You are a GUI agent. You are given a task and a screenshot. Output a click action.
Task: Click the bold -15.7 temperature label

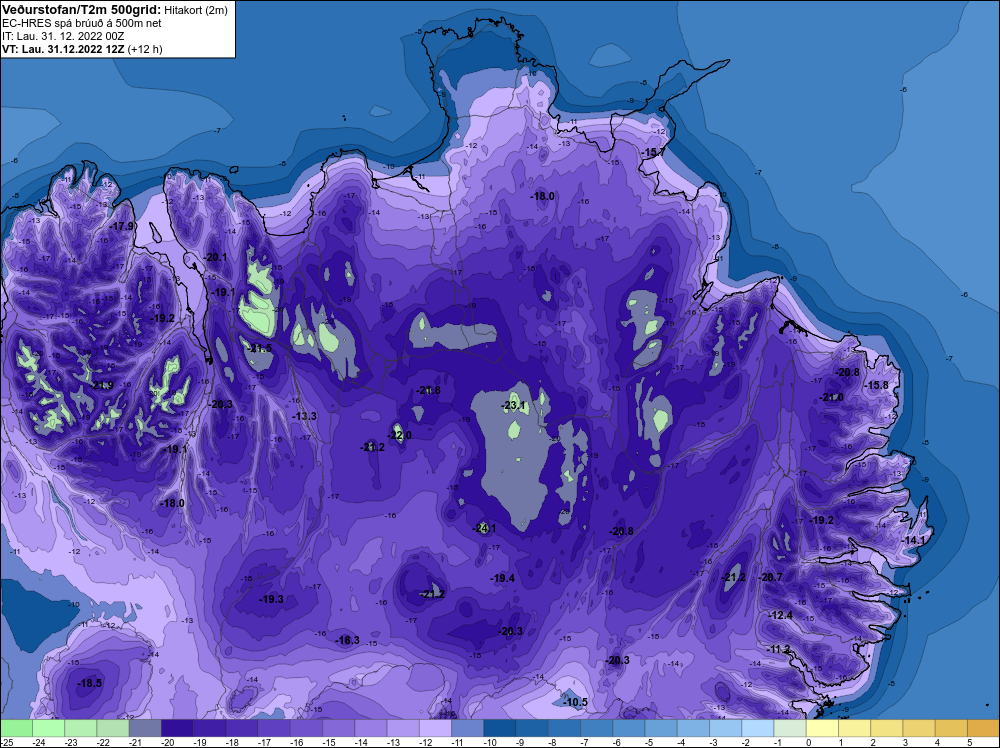653,153
